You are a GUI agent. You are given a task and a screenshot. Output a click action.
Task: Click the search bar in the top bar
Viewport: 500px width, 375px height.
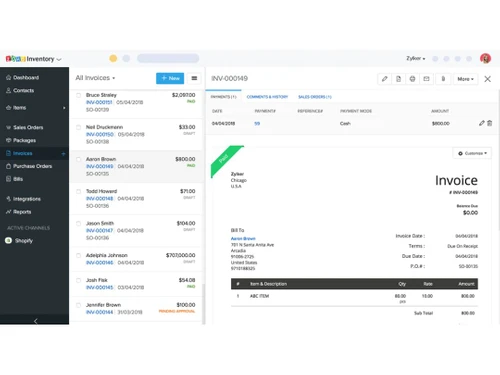[x=168, y=58]
